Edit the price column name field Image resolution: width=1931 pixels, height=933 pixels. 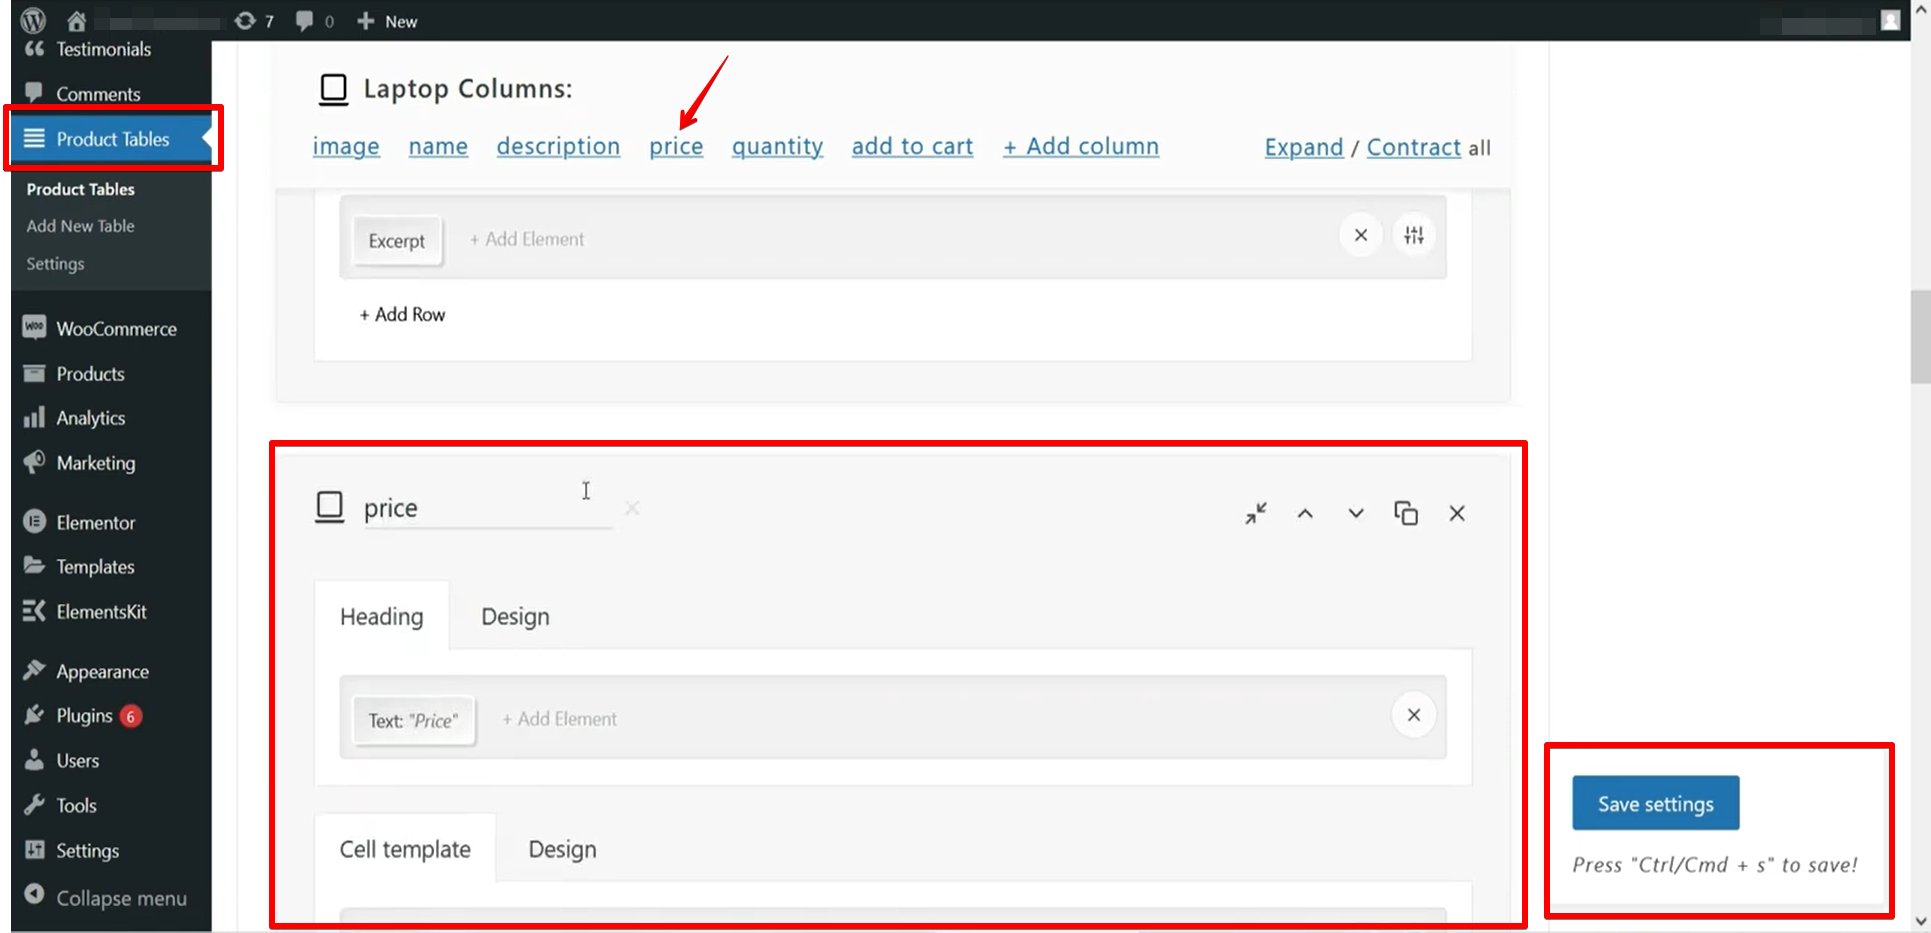(470, 507)
